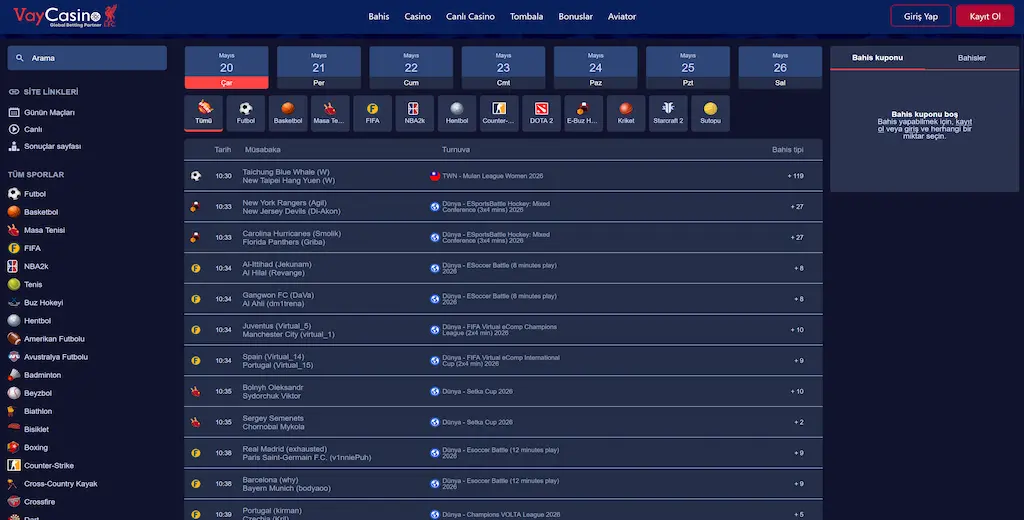Select the Tümü all-sports filter icon
This screenshot has width=1024, height=520.
pyautogui.click(x=204, y=113)
